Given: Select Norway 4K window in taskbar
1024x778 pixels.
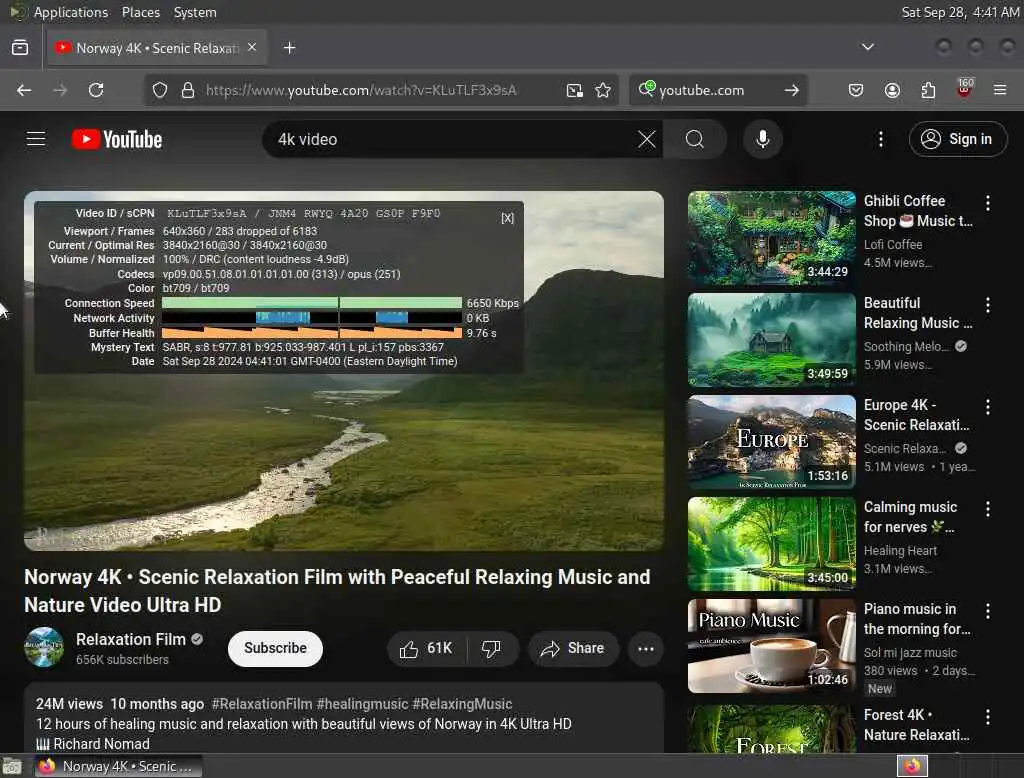Looking at the screenshot, I should coord(118,766).
